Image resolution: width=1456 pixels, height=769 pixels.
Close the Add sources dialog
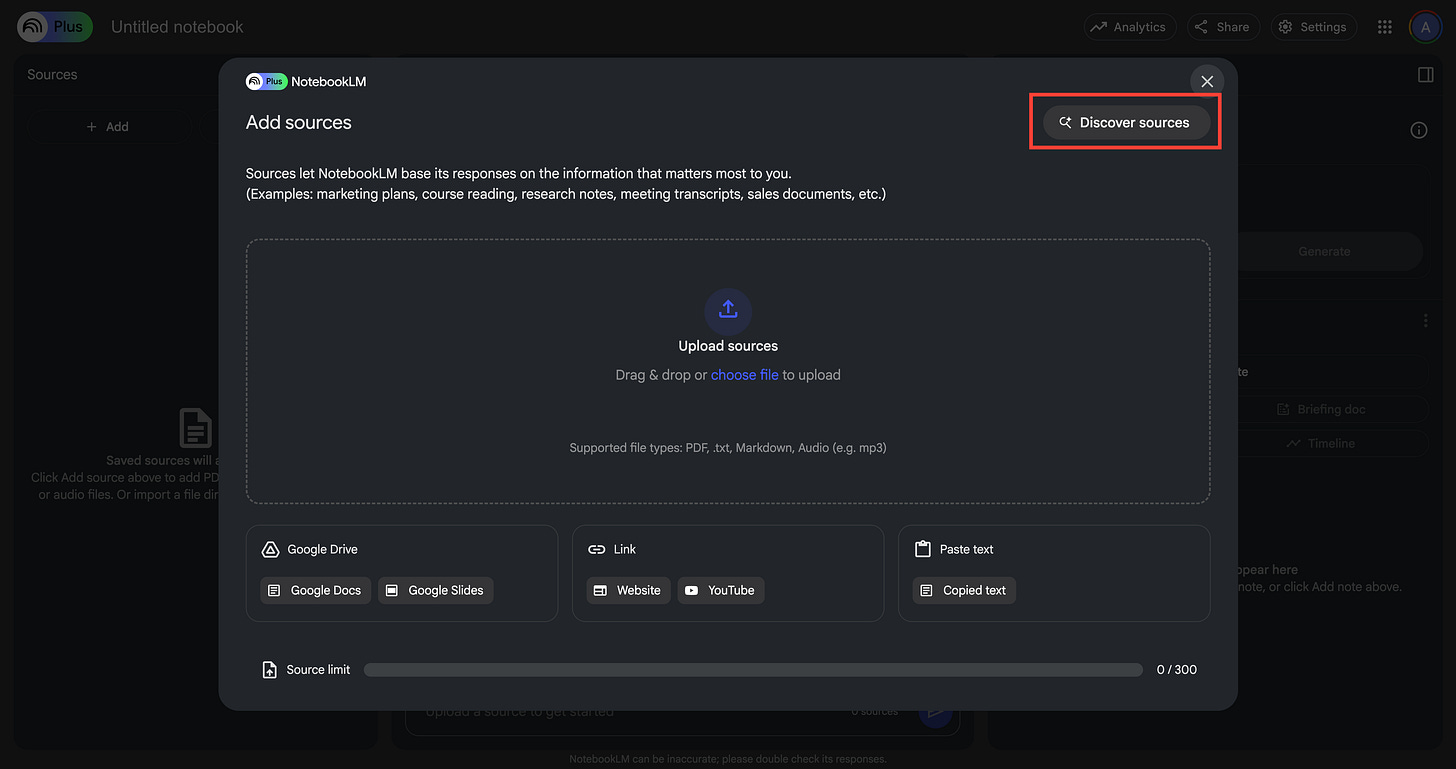(1207, 82)
